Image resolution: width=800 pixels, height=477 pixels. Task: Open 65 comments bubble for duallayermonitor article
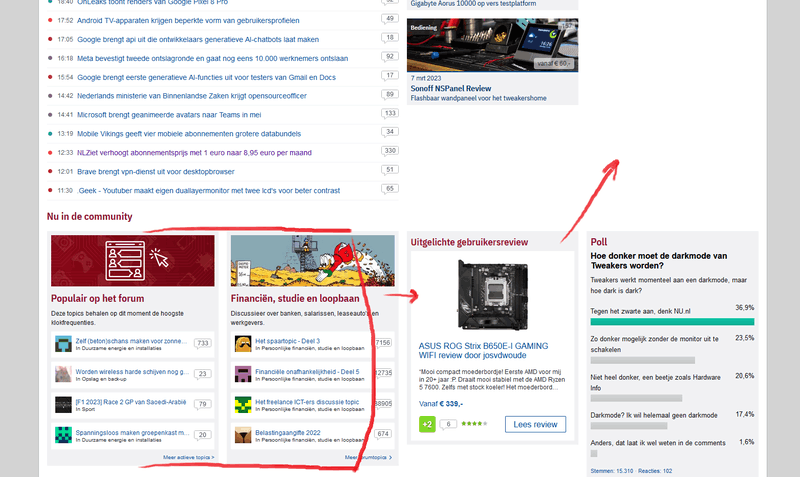(390, 189)
